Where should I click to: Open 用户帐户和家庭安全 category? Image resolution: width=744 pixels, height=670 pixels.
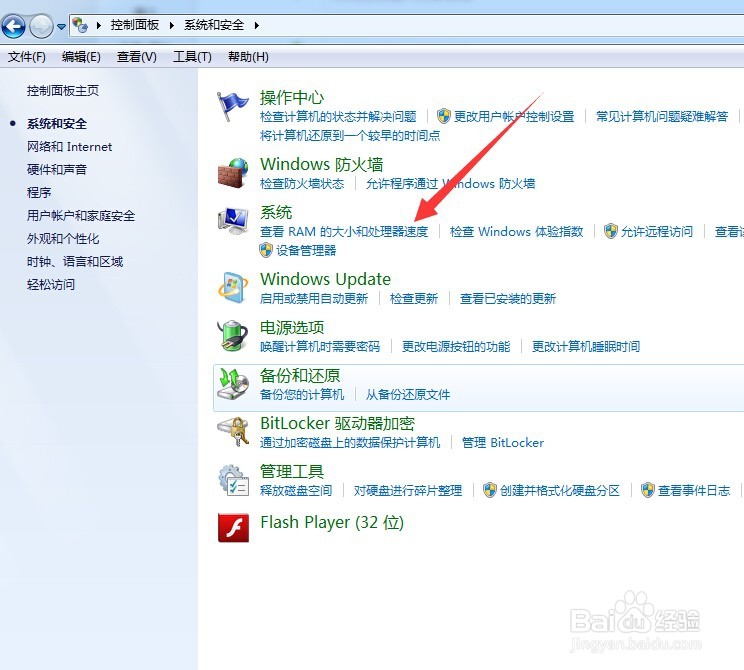(81, 215)
